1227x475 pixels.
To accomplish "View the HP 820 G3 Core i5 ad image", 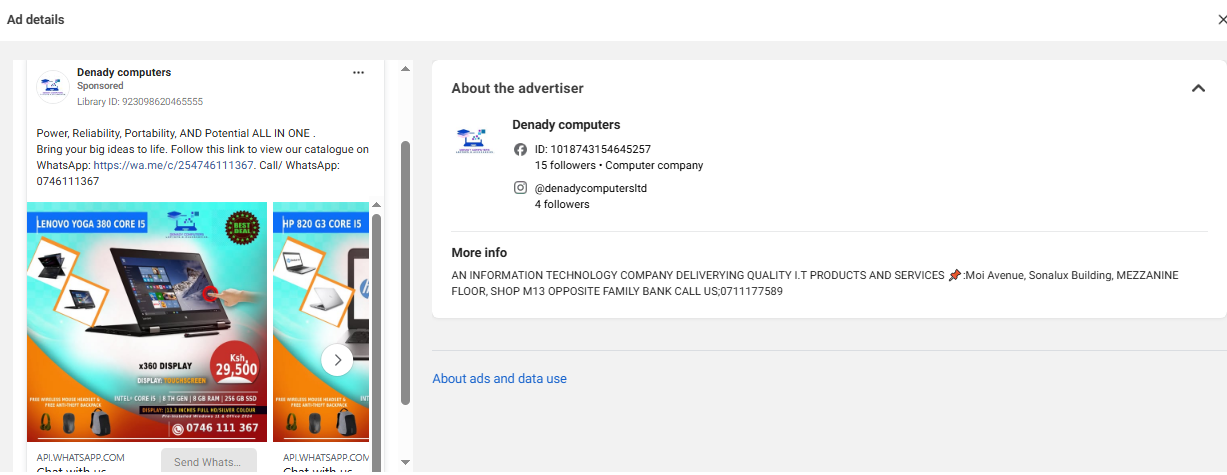I will (x=321, y=322).
